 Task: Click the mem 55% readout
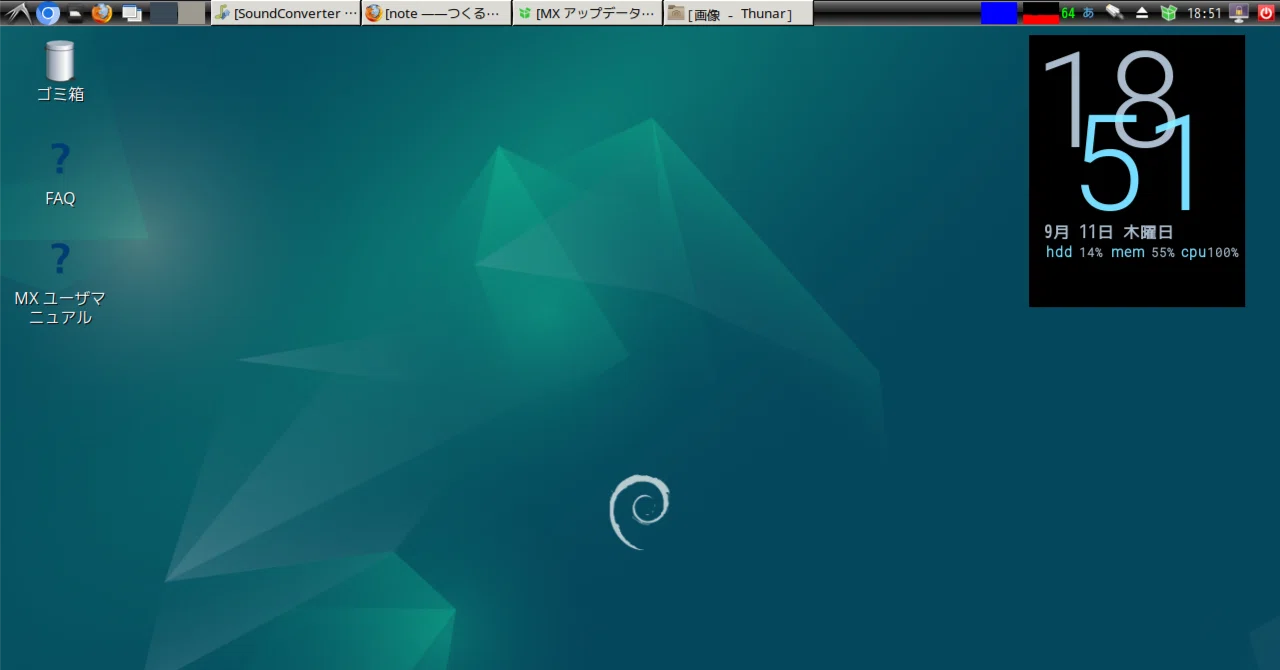click(x=1143, y=252)
